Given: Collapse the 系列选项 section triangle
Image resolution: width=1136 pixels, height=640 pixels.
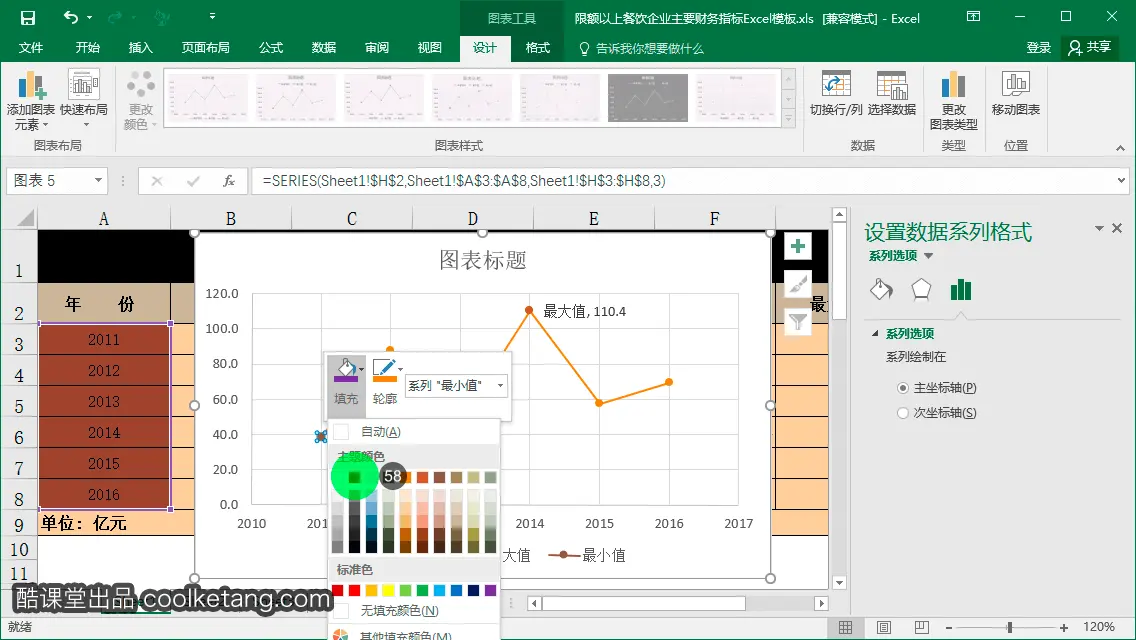Looking at the screenshot, I should tap(874, 333).
